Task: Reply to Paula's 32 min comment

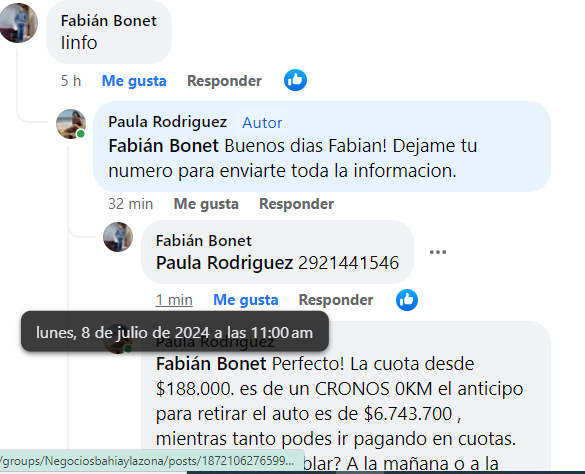Action: 296,204
